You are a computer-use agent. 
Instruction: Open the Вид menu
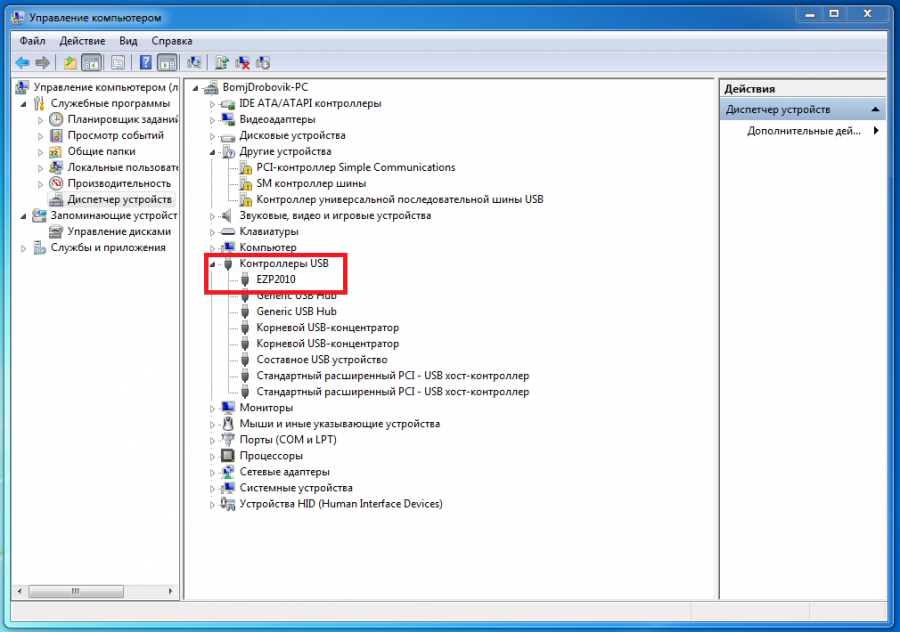[128, 41]
